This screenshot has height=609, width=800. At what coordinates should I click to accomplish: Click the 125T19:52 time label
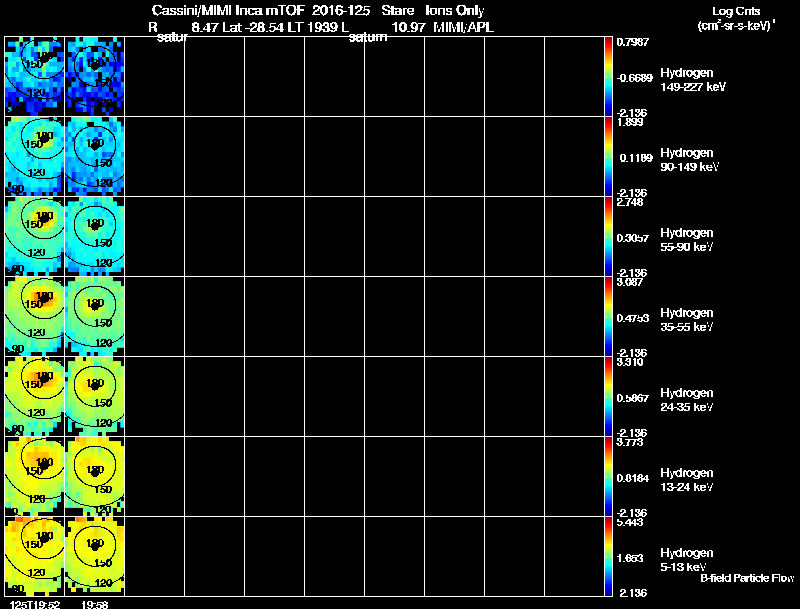35,604
